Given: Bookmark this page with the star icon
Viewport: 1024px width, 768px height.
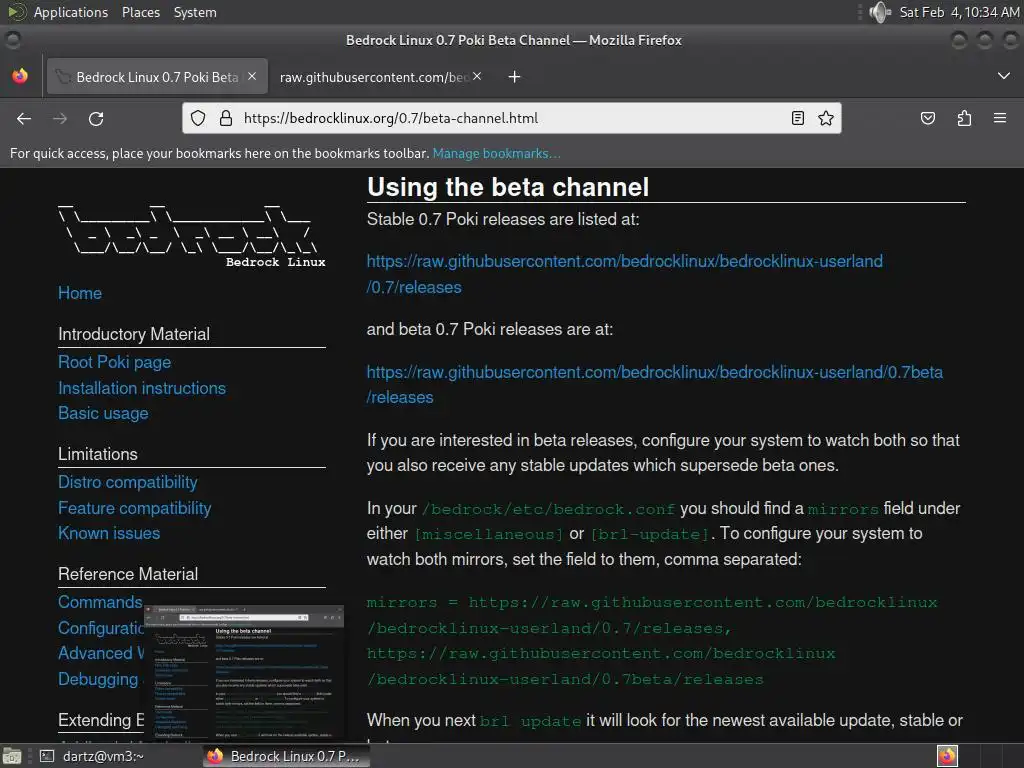Looking at the screenshot, I should pos(825,118).
